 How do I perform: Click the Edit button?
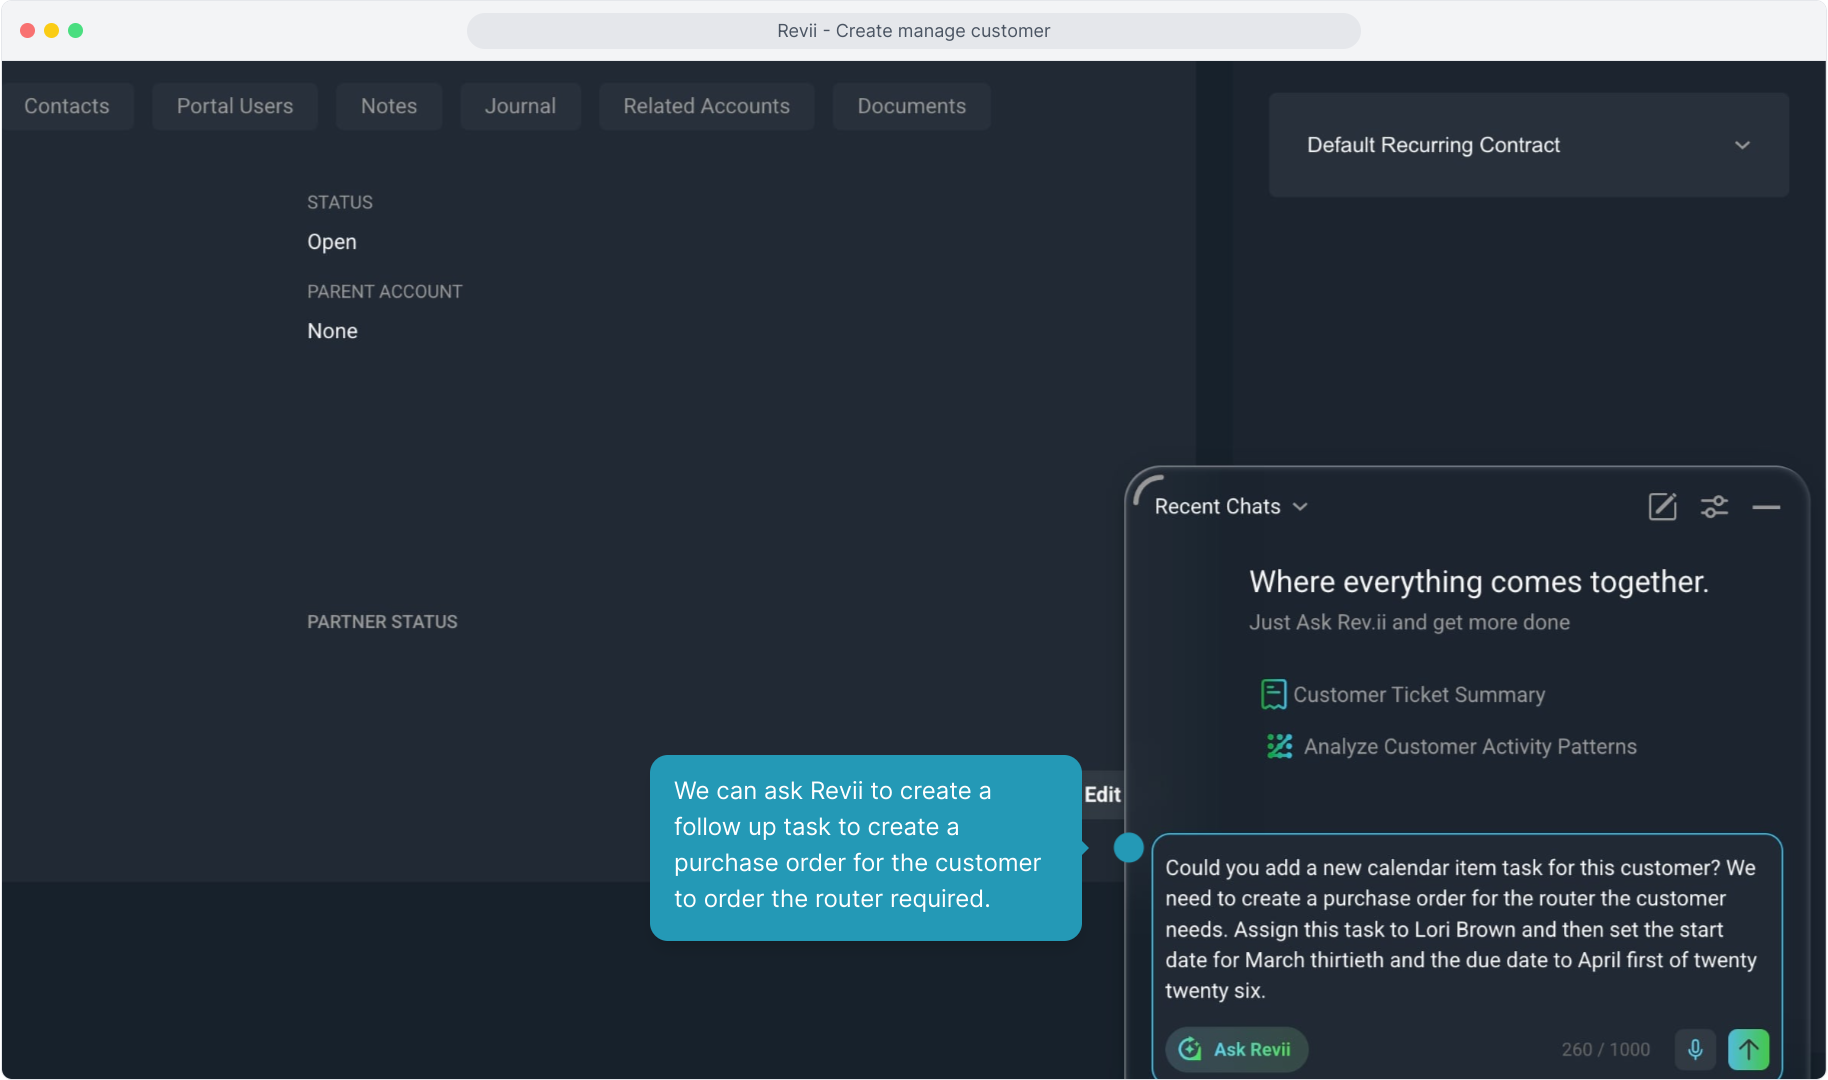(1102, 795)
